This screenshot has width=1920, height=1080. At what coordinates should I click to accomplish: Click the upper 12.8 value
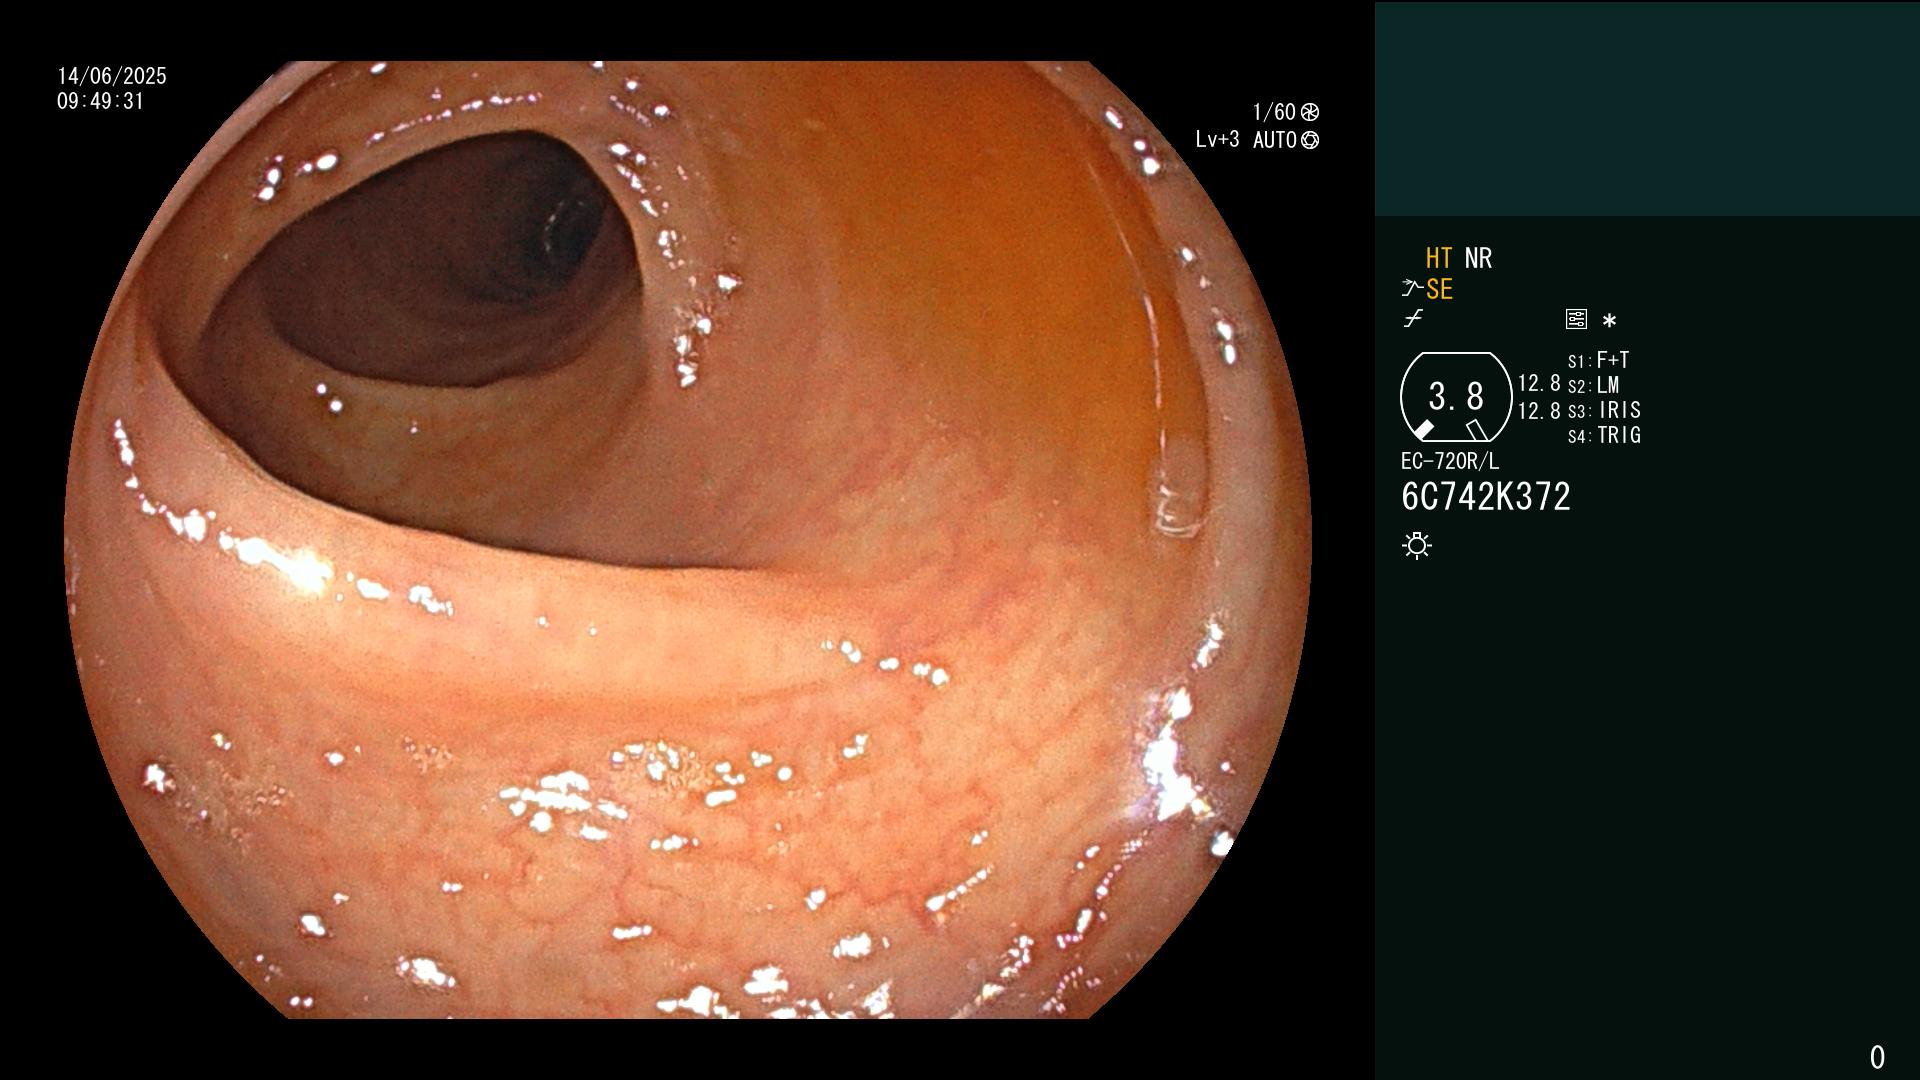1539,383
